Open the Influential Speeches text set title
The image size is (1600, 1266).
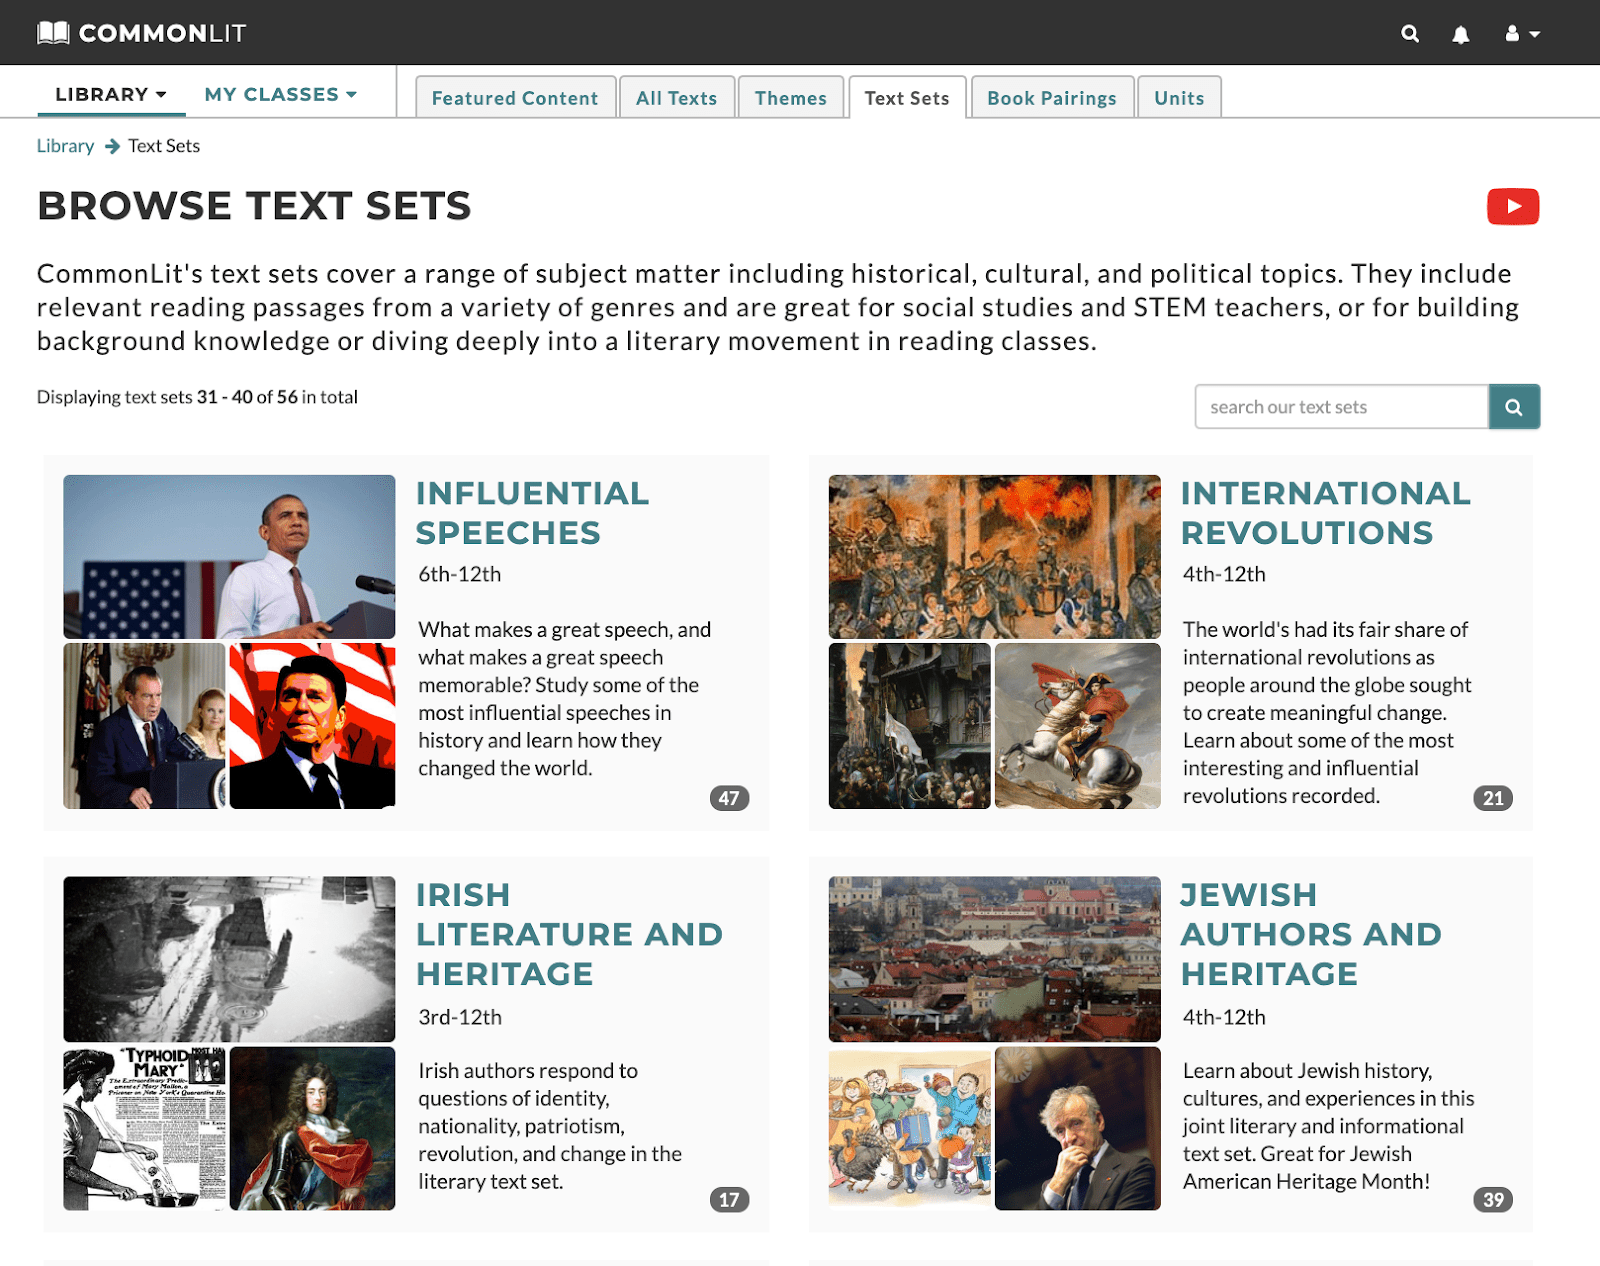(x=532, y=513)
